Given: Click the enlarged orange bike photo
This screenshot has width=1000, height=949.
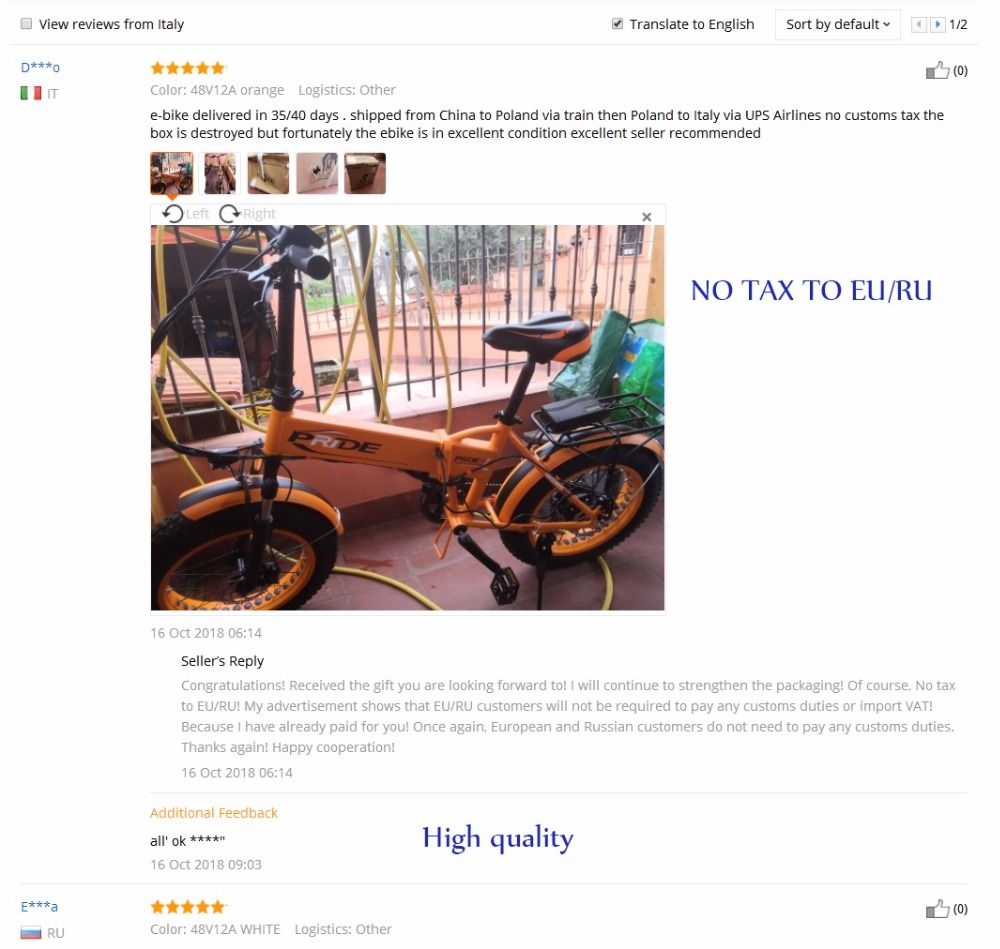Looking at the screenshot, I should pos(408,418).
